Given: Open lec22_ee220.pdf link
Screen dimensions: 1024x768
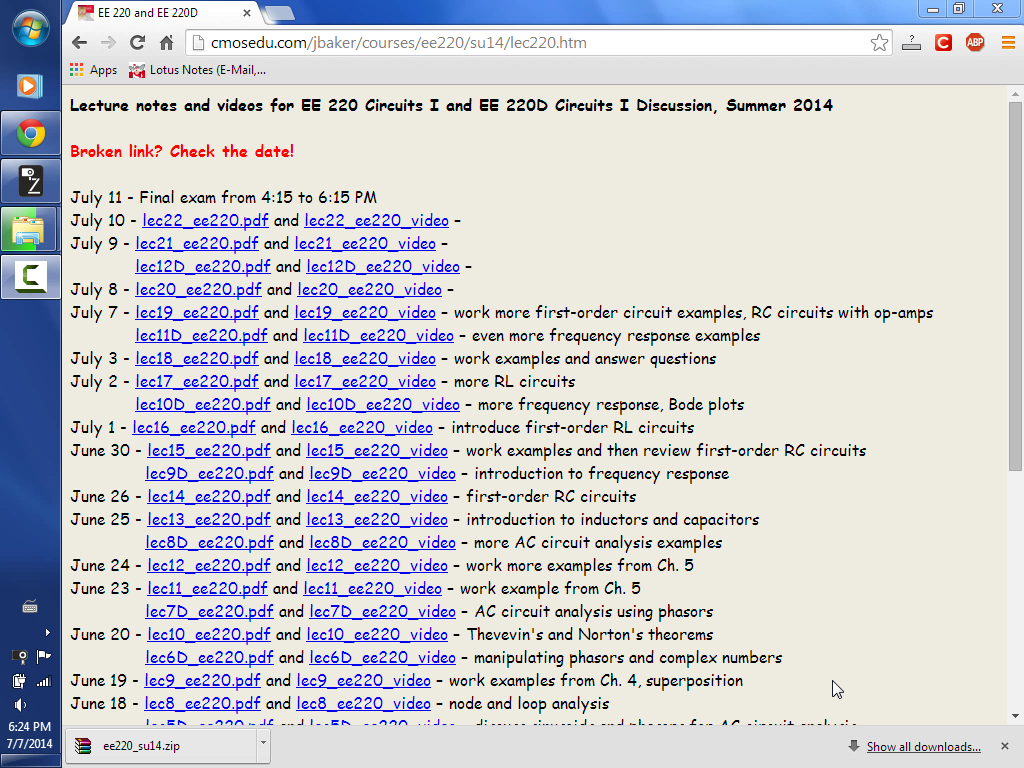Looking at the screenshot, I should 205,221.
